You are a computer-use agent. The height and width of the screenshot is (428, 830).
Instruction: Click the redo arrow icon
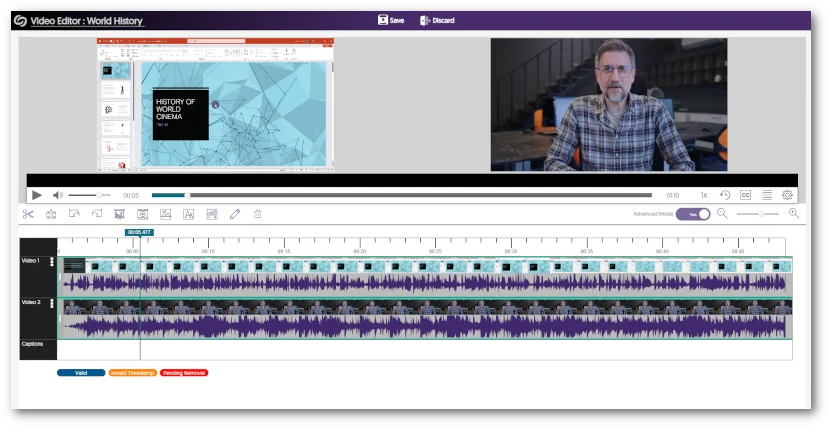(x=96, y=213)
